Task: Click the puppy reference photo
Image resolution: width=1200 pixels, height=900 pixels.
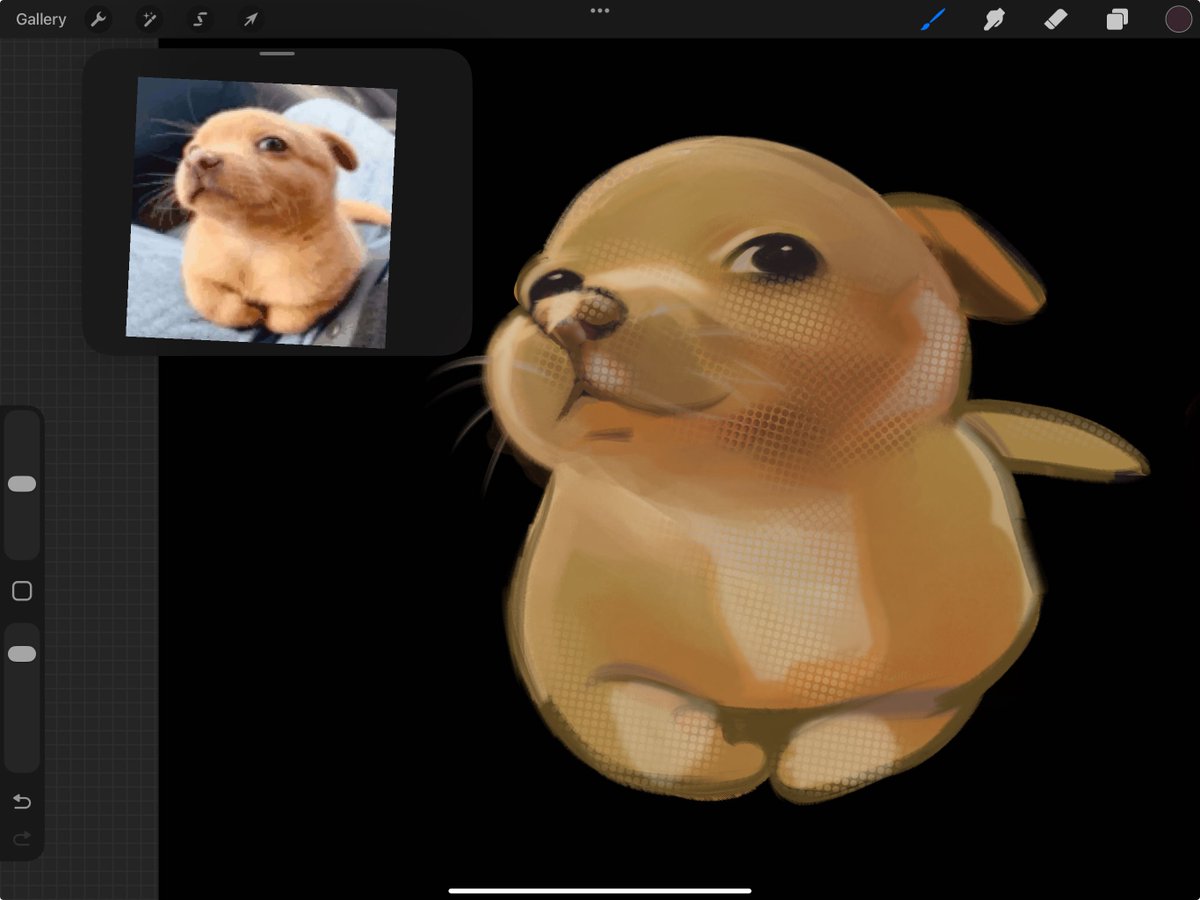Action: (262, 213)
